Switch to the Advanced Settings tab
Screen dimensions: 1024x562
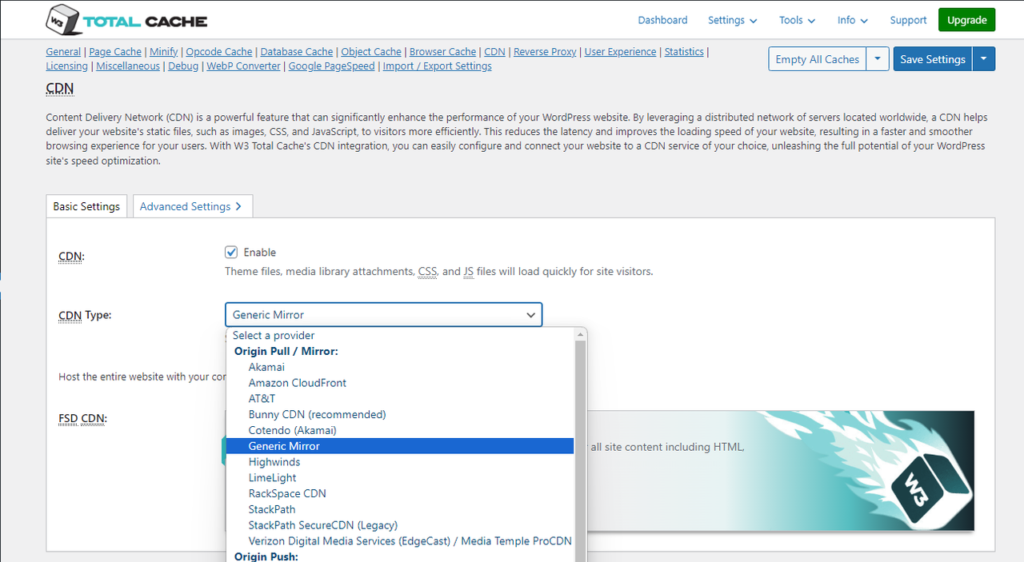(x=191, y=206)
